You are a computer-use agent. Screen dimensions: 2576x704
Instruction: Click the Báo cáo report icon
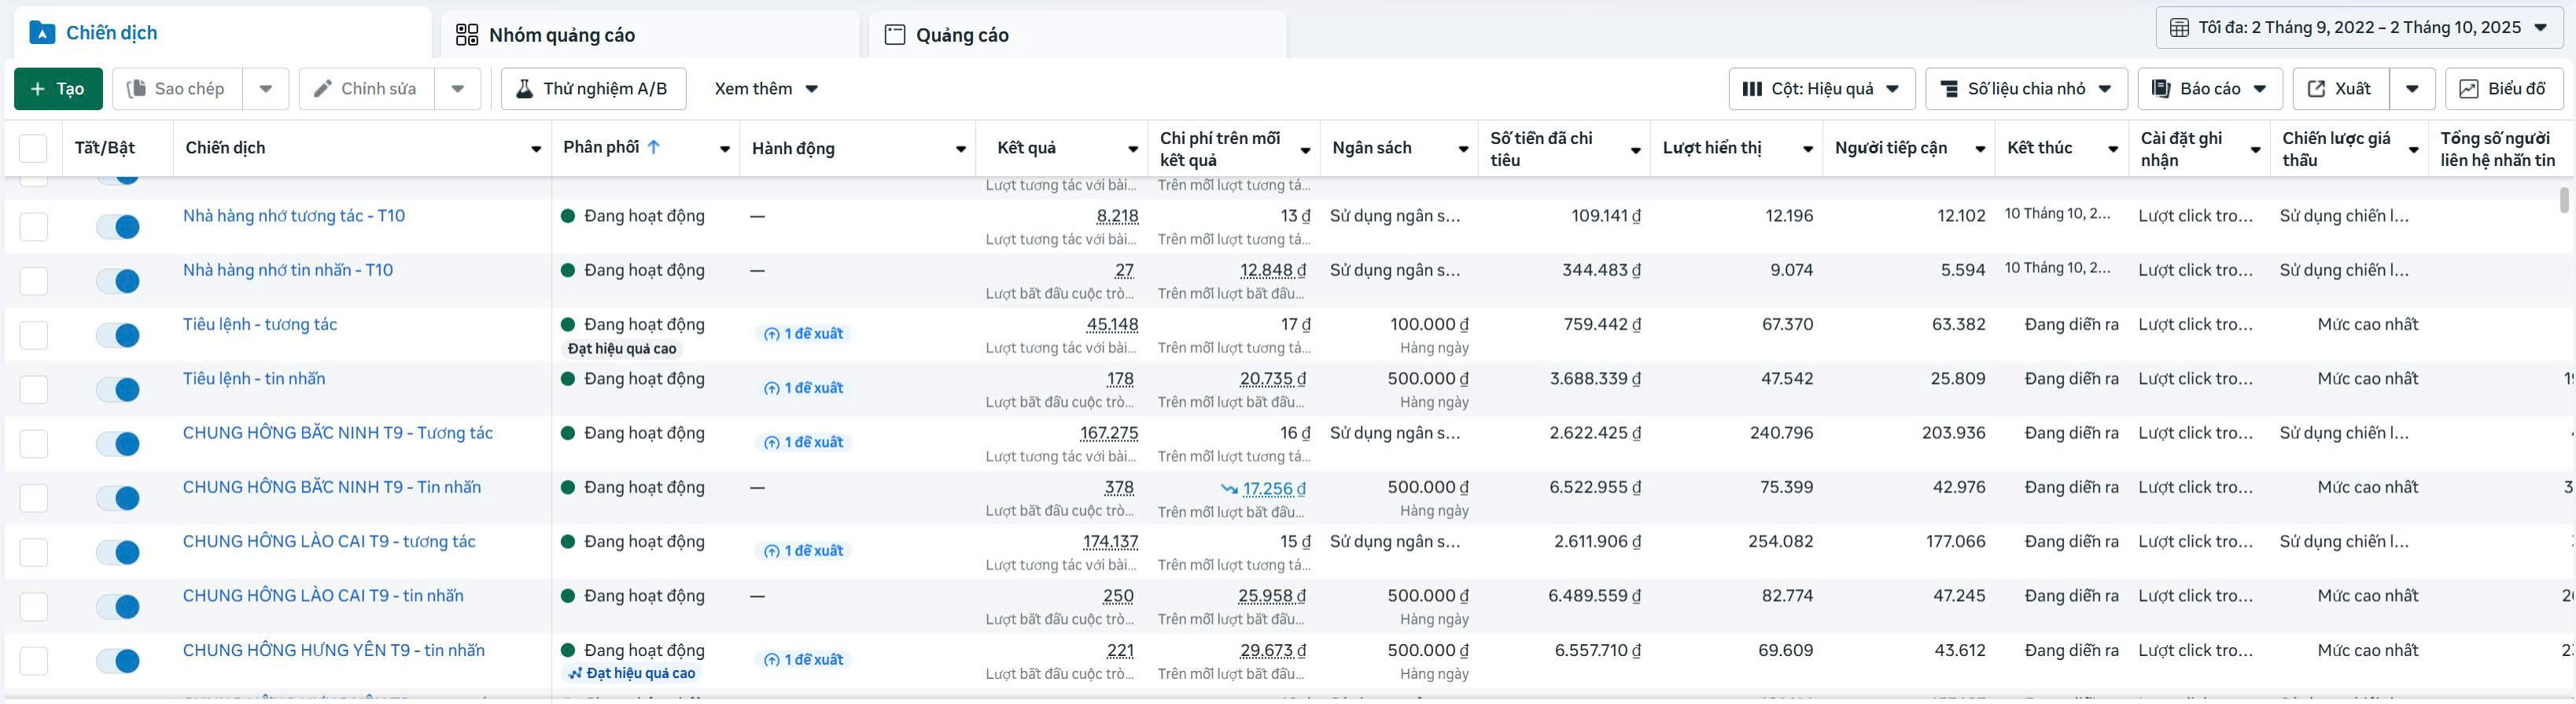[x=2161, y=89]
